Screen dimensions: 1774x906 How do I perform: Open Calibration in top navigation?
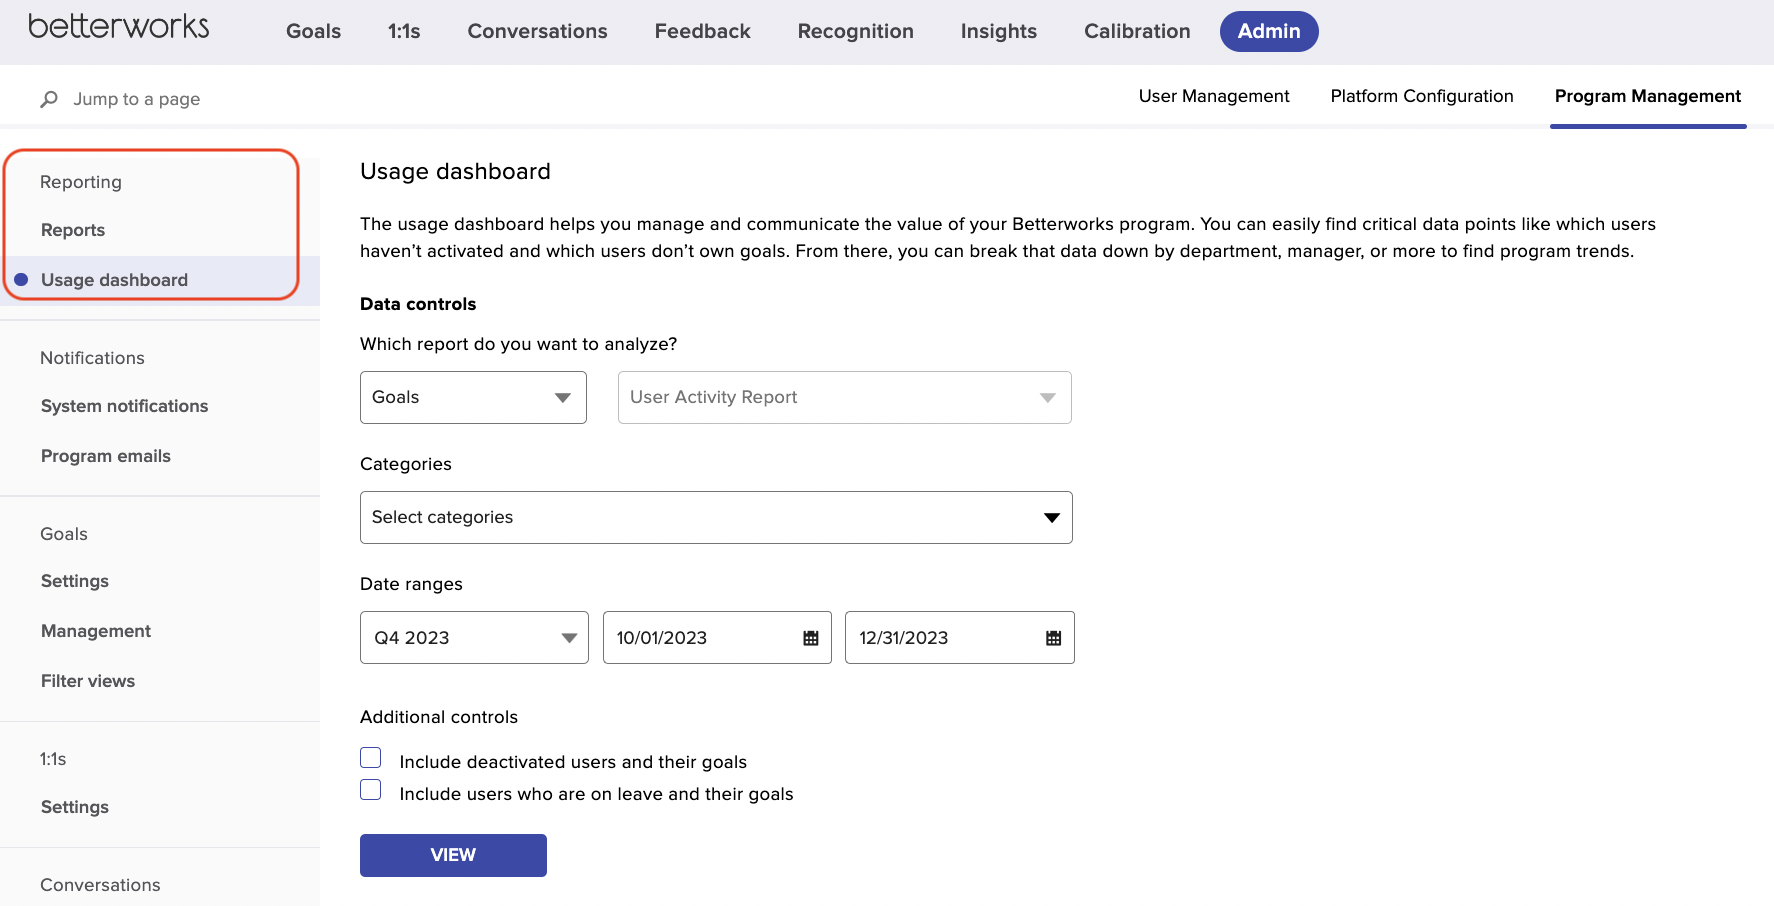1137,31
